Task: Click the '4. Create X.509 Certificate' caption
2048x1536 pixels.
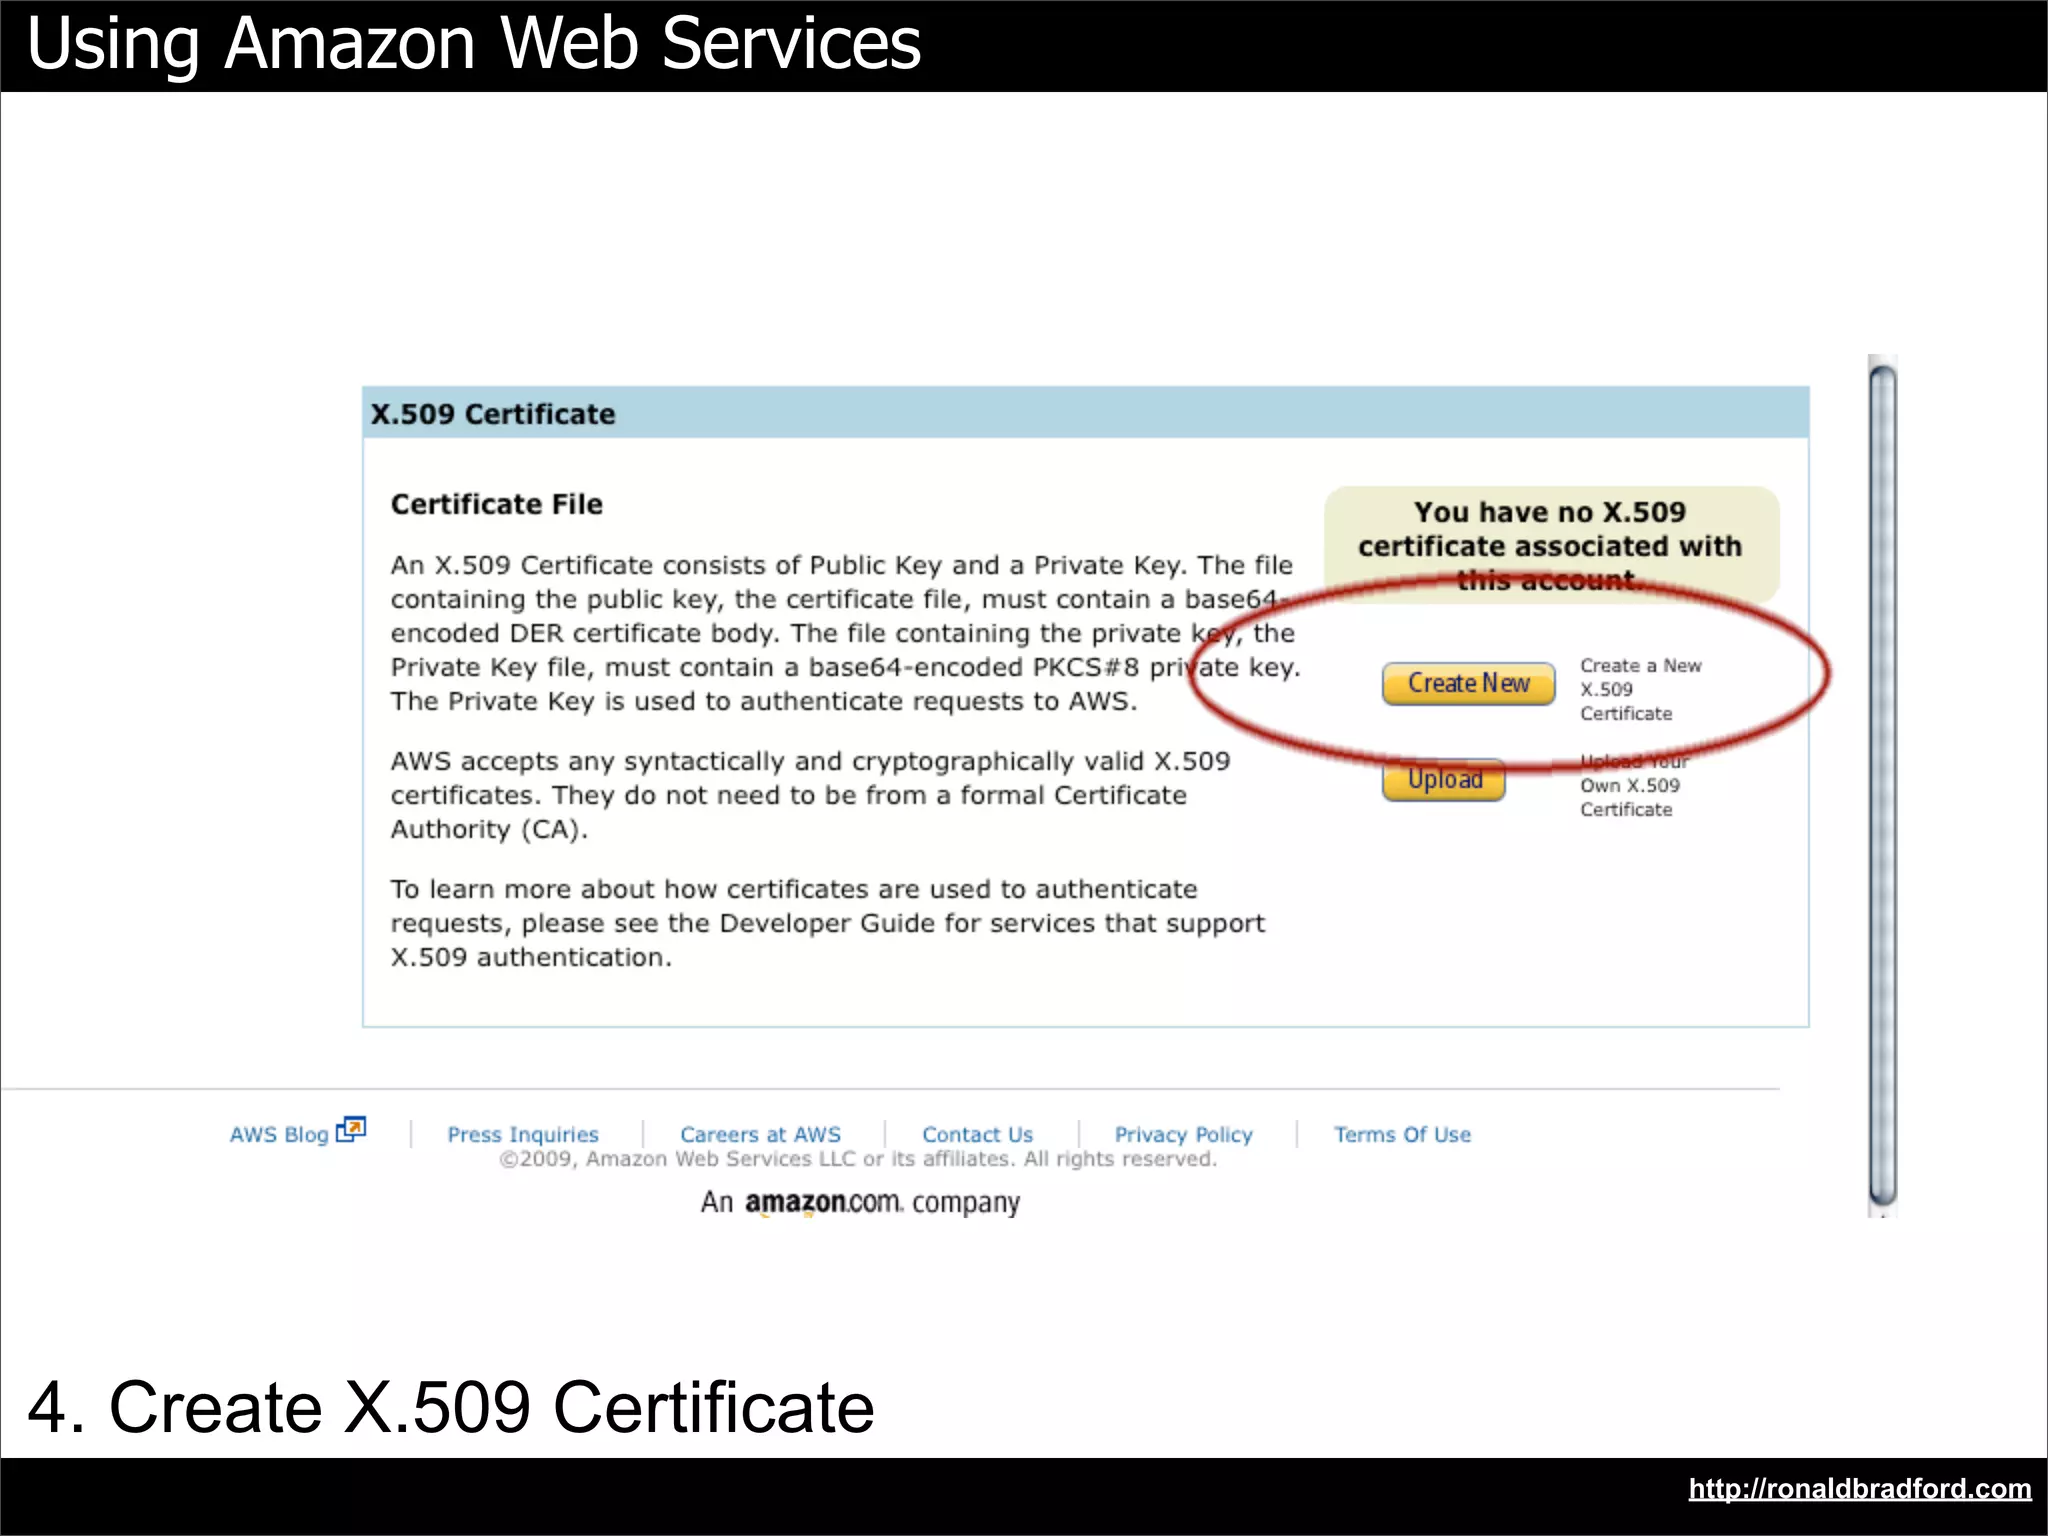Action: pyautogui.click(x=451, y=1407)
